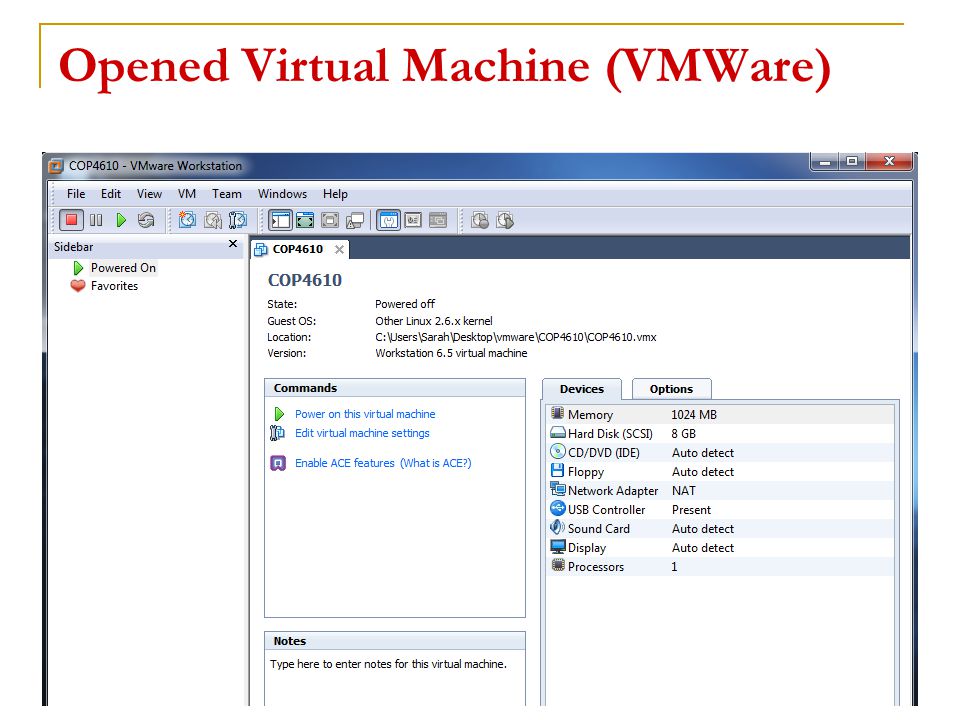Click the Suspend pause toolbar icon
Viewport: 960px width, 720px height.
[96, 220]
